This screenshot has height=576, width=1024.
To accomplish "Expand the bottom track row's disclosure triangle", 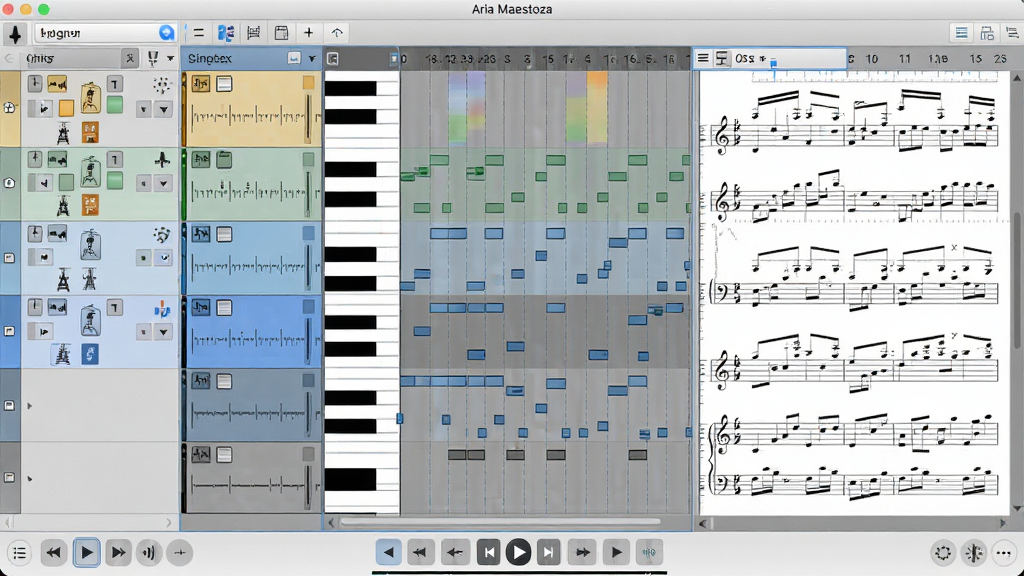I will [29, 479].
